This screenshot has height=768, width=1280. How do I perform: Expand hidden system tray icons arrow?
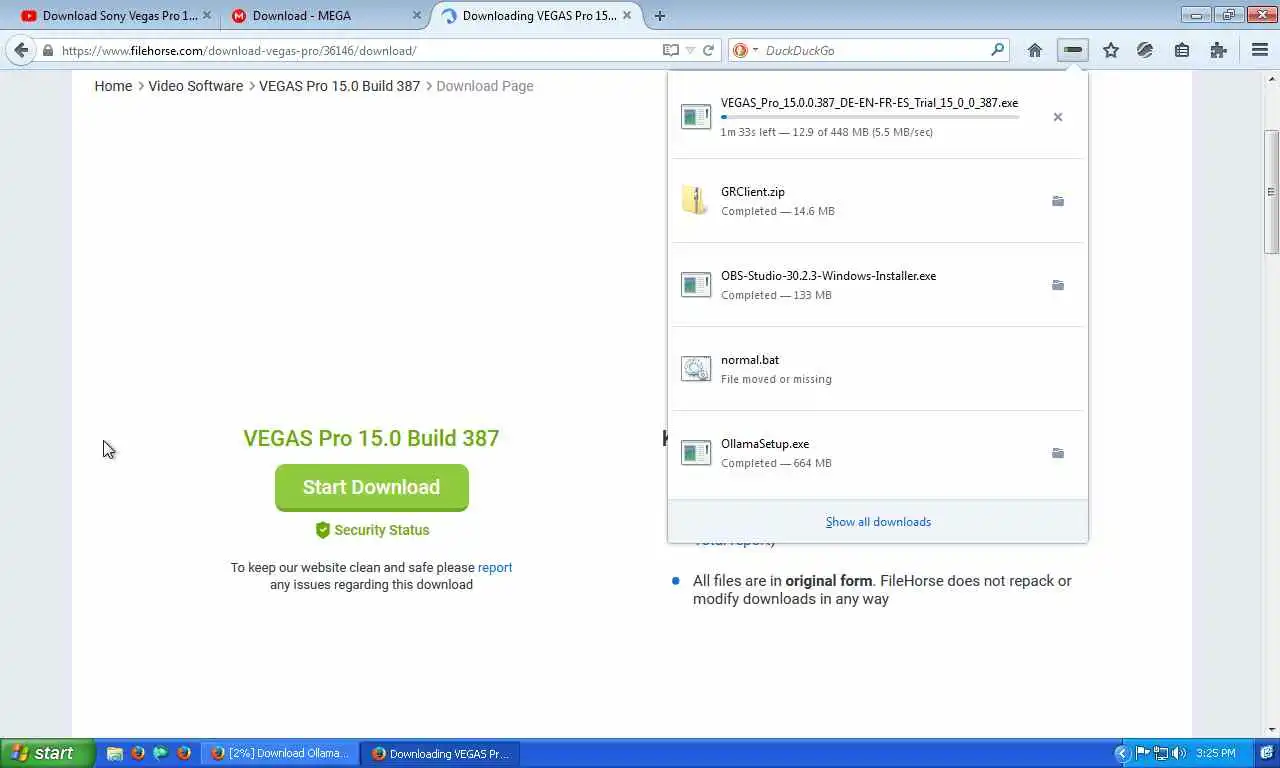click(1122, 753)
